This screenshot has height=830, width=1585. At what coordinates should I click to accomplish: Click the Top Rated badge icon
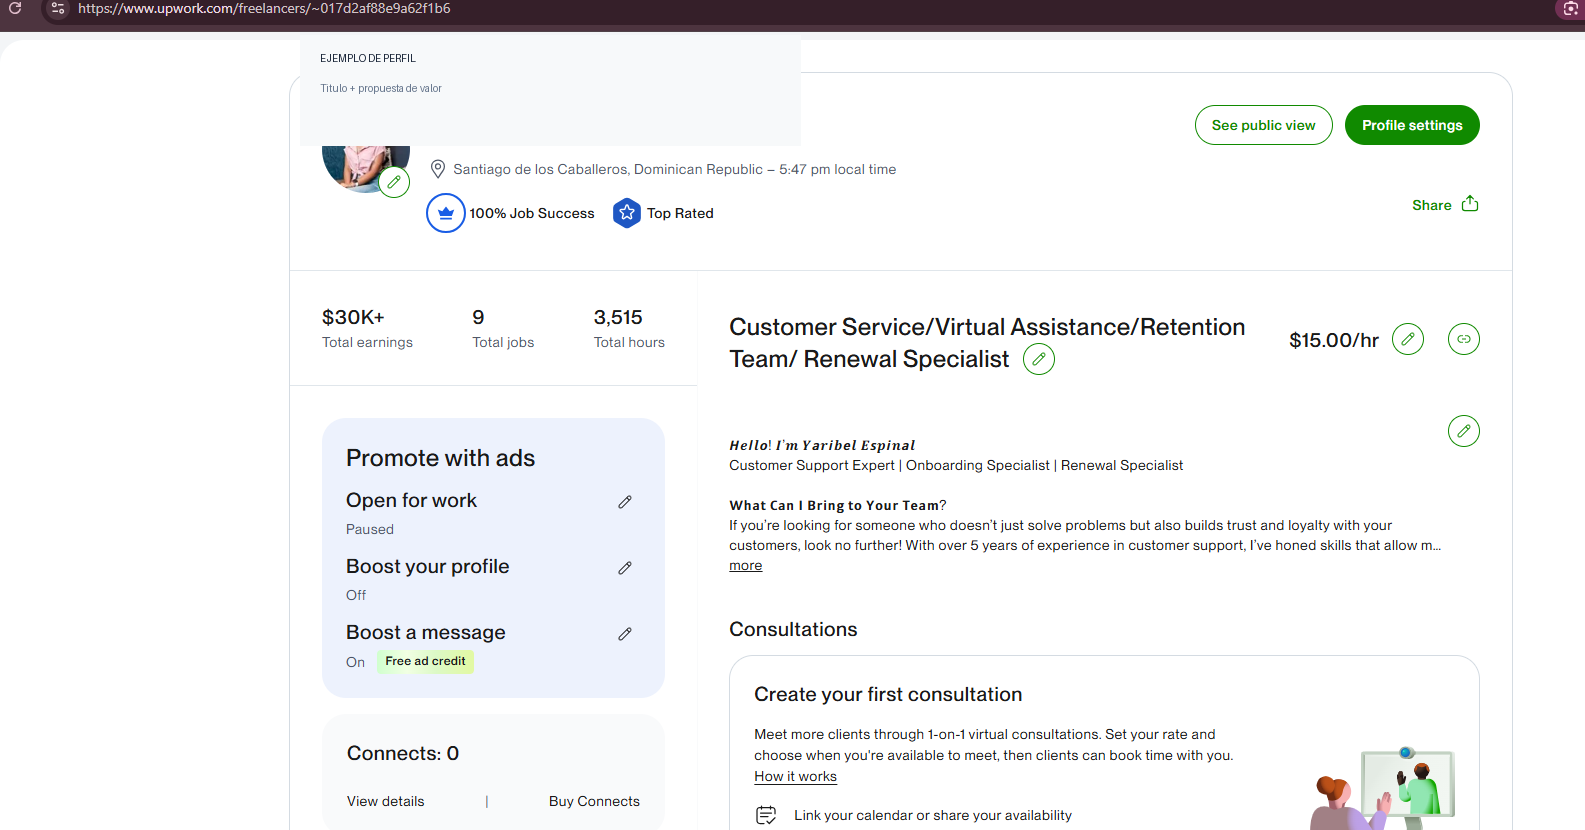627,213
